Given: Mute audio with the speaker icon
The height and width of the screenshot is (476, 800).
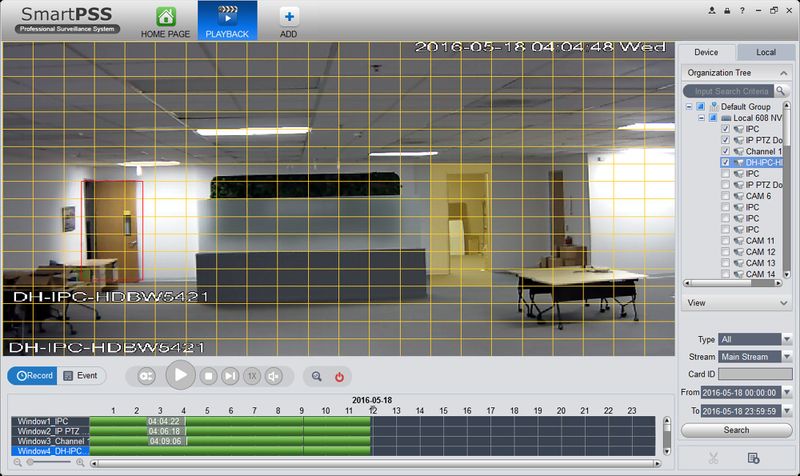Looking at the screenshot, I should 273,376.
